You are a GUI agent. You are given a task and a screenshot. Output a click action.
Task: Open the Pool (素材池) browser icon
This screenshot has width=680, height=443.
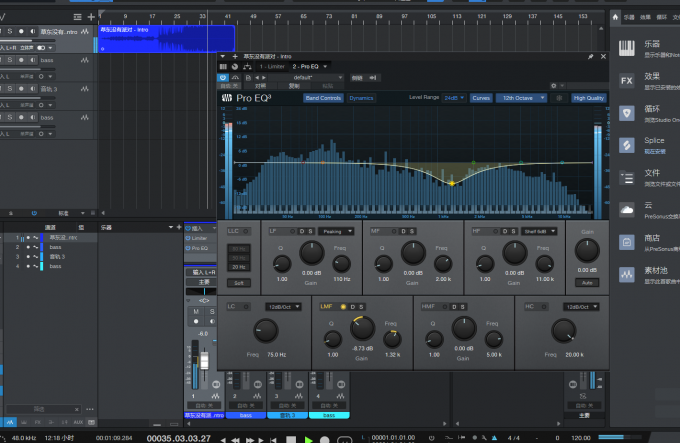click(x=627, y=274)
